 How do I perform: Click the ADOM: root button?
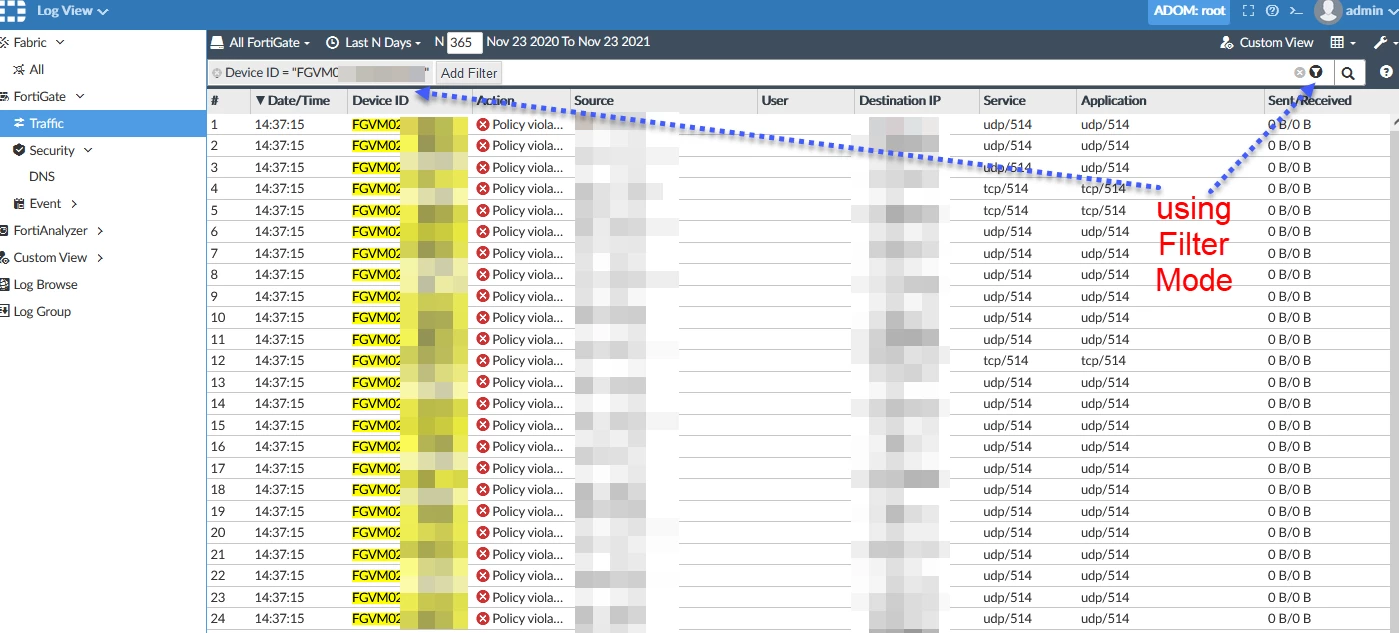(1189, 11)
